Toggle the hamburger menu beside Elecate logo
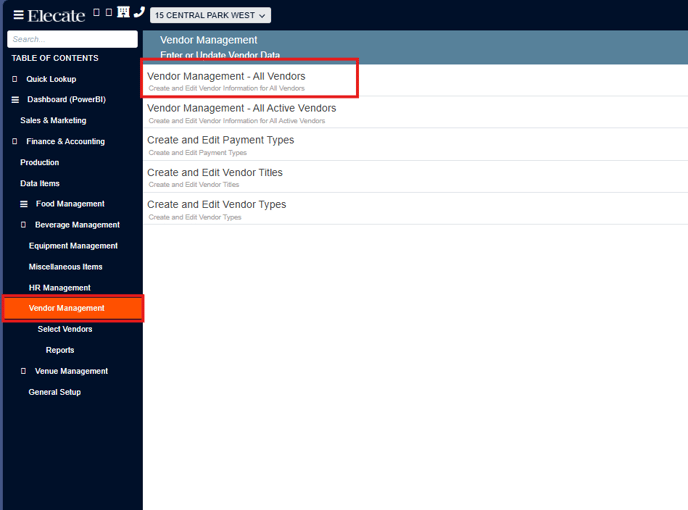Image resolution: width=688 pixels, height=510 pixels. point(18,15)
